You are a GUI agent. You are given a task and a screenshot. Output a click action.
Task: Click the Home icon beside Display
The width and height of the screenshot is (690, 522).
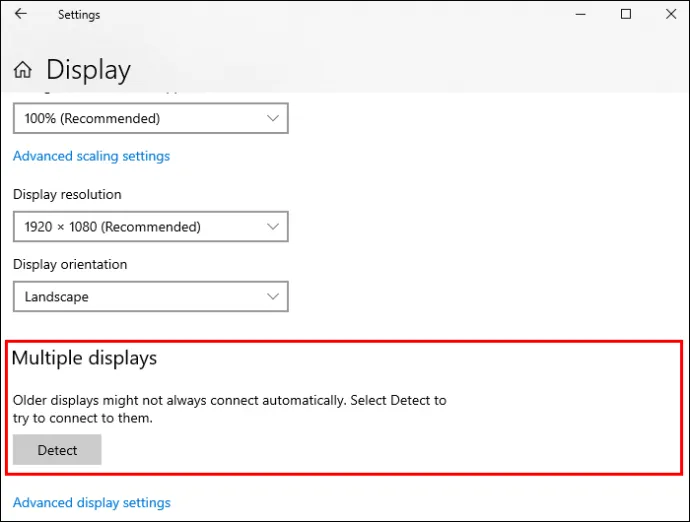23,70
